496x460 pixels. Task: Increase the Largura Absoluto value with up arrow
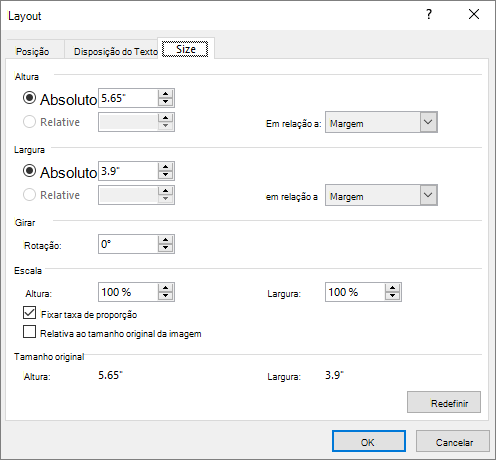[165, 167]
